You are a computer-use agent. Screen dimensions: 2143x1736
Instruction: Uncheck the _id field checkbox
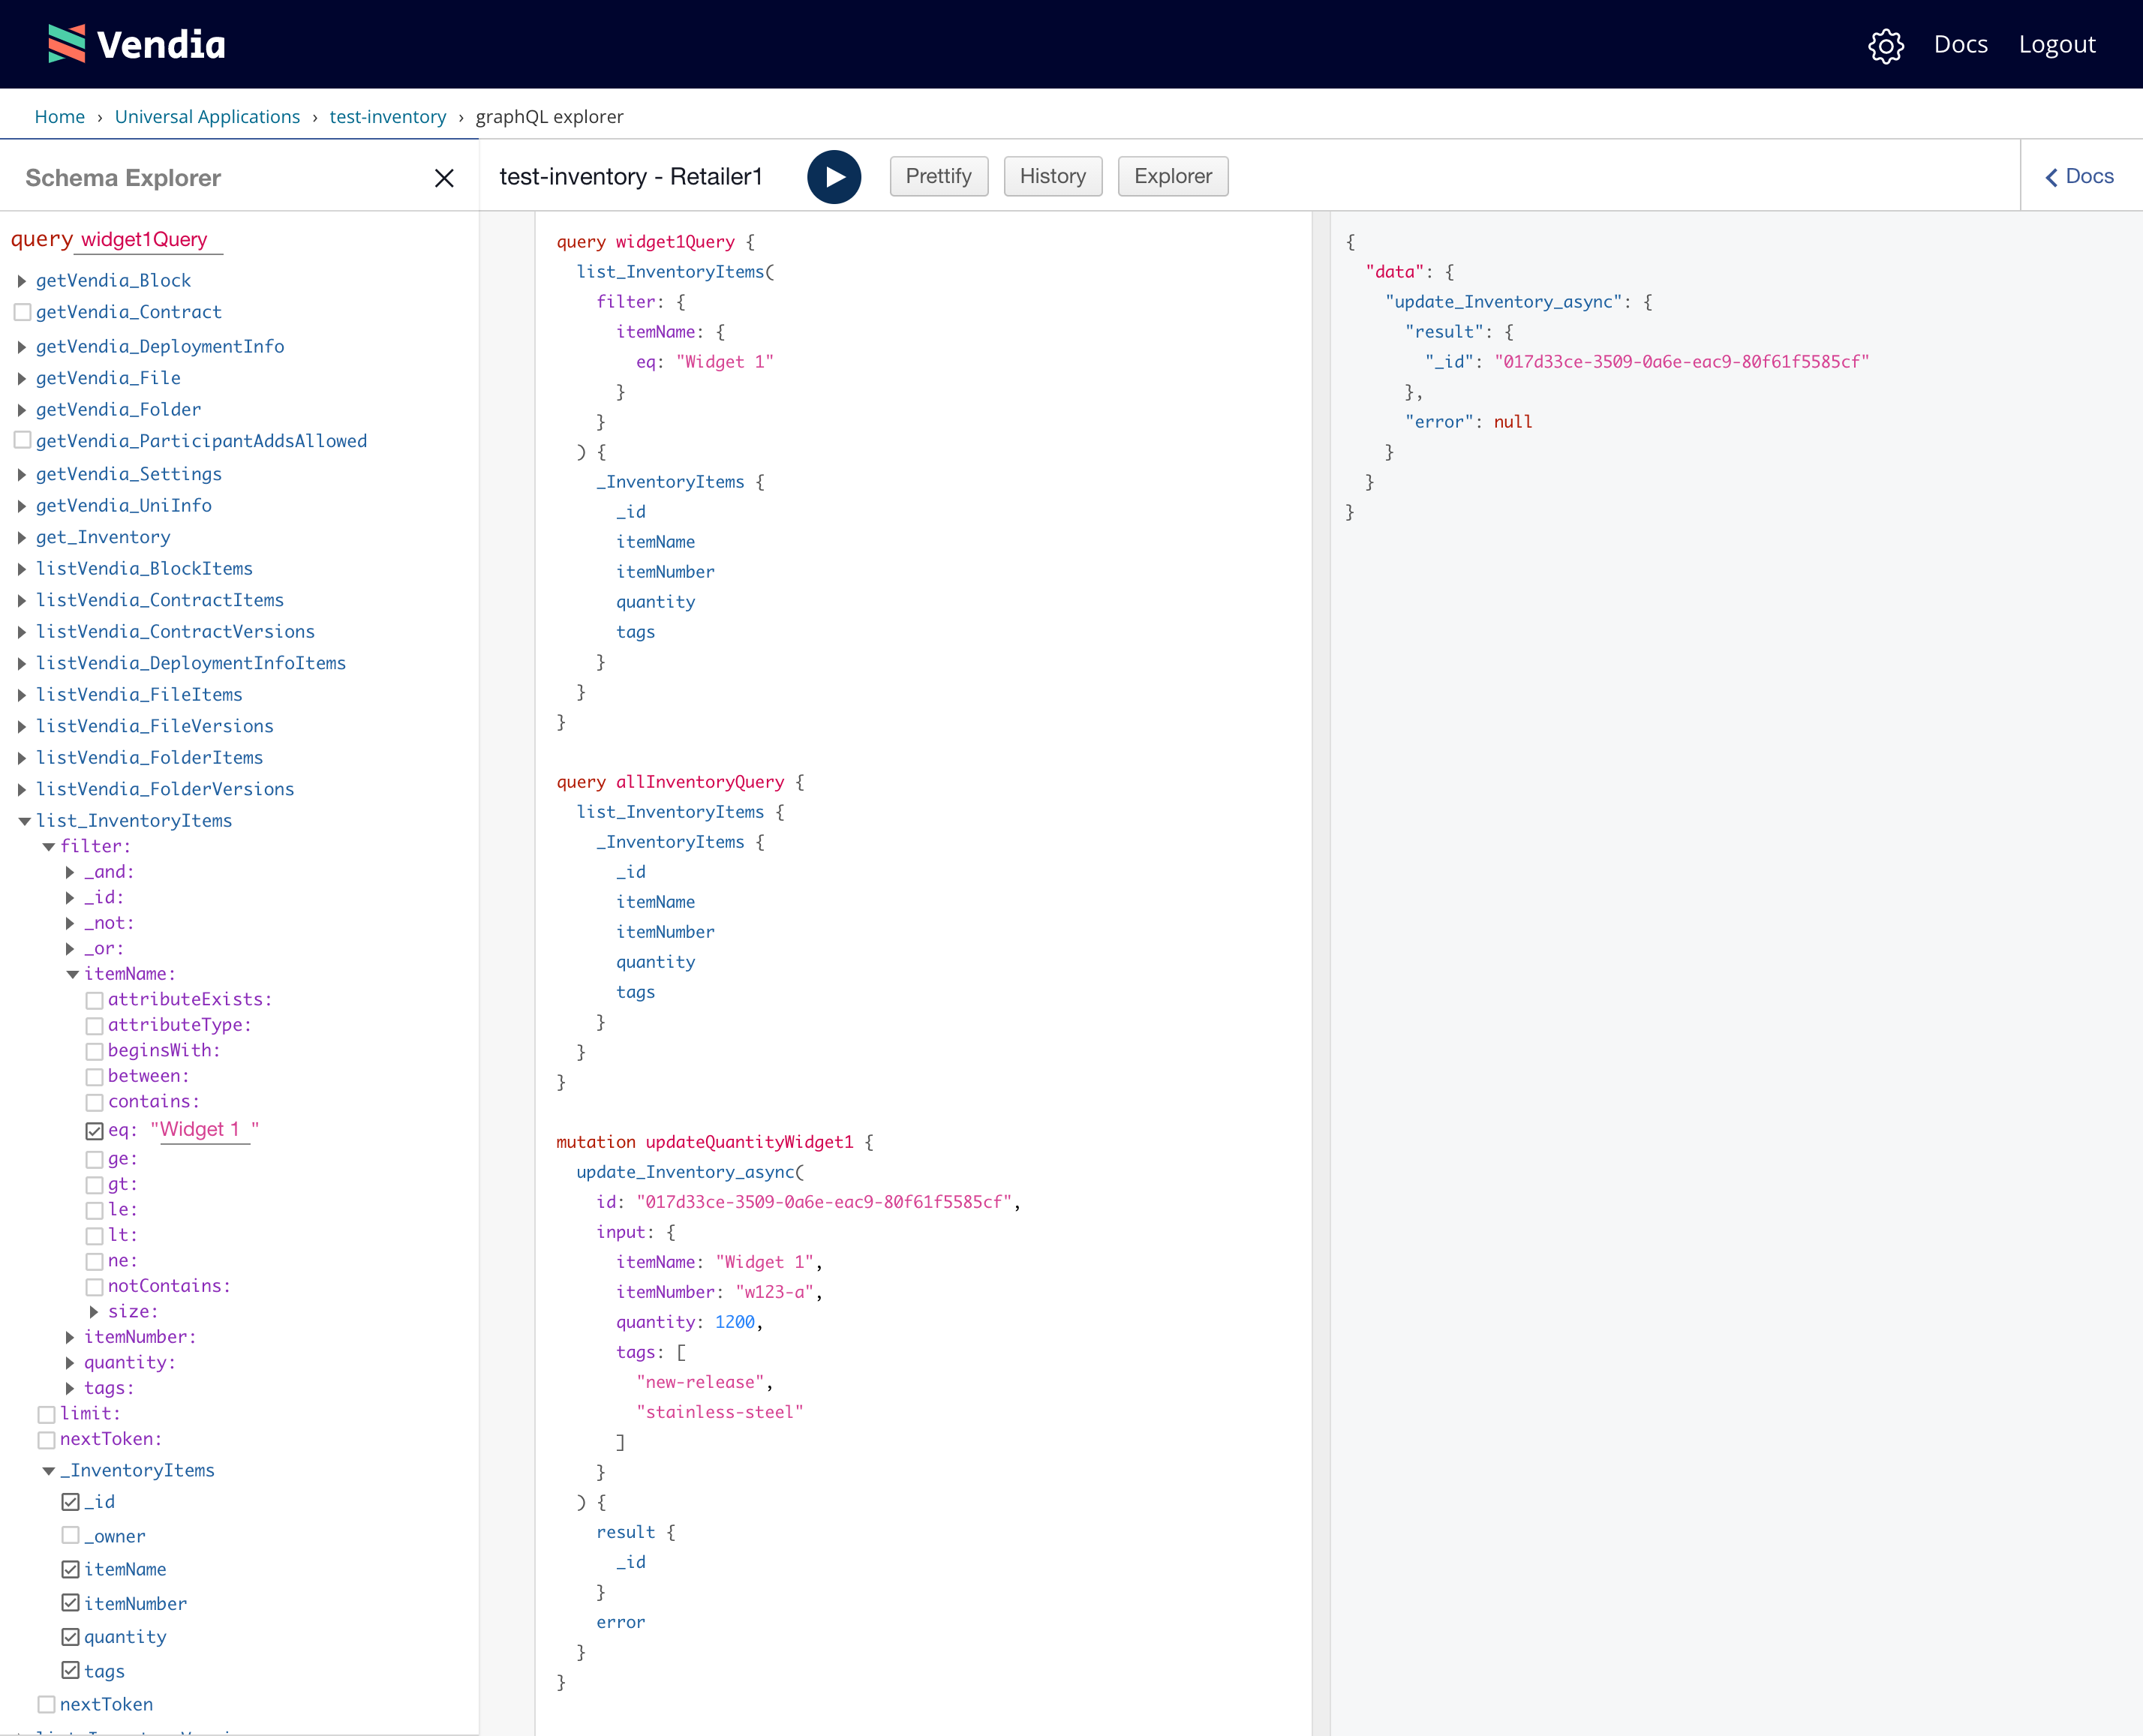(x=70, y=1502)
